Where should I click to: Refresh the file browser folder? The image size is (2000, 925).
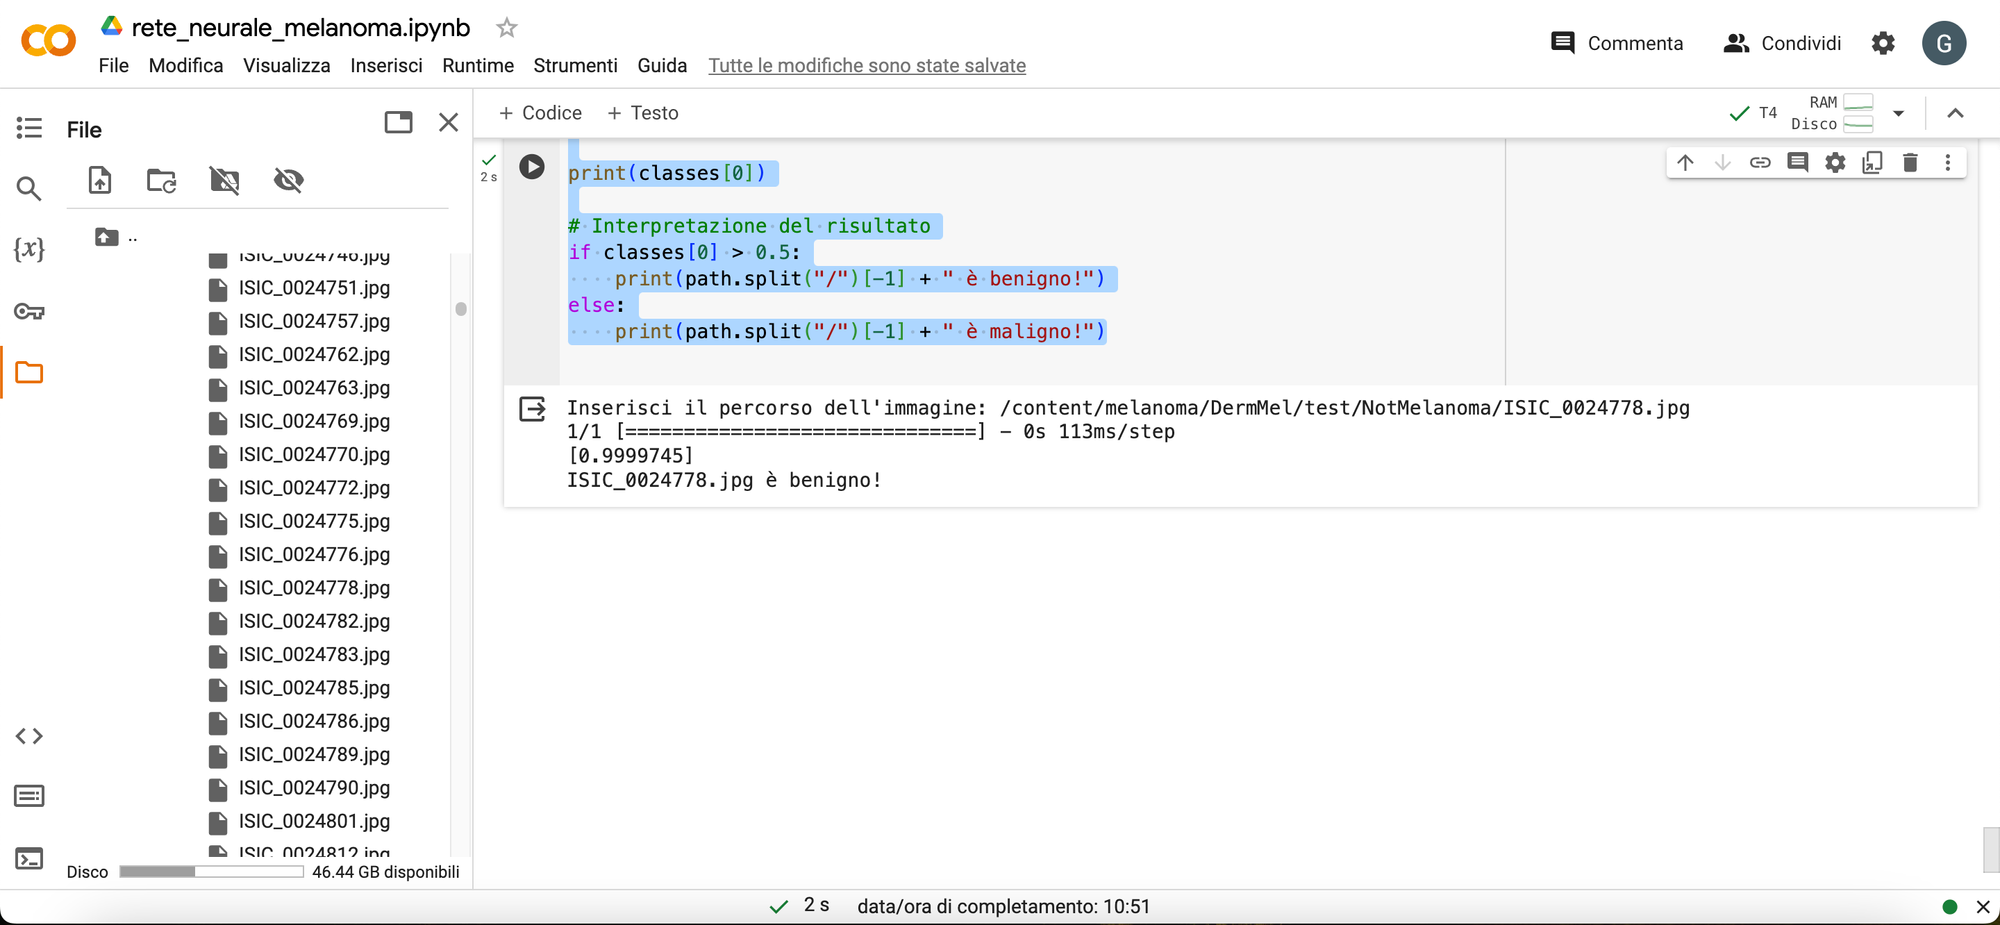(161, 180)
